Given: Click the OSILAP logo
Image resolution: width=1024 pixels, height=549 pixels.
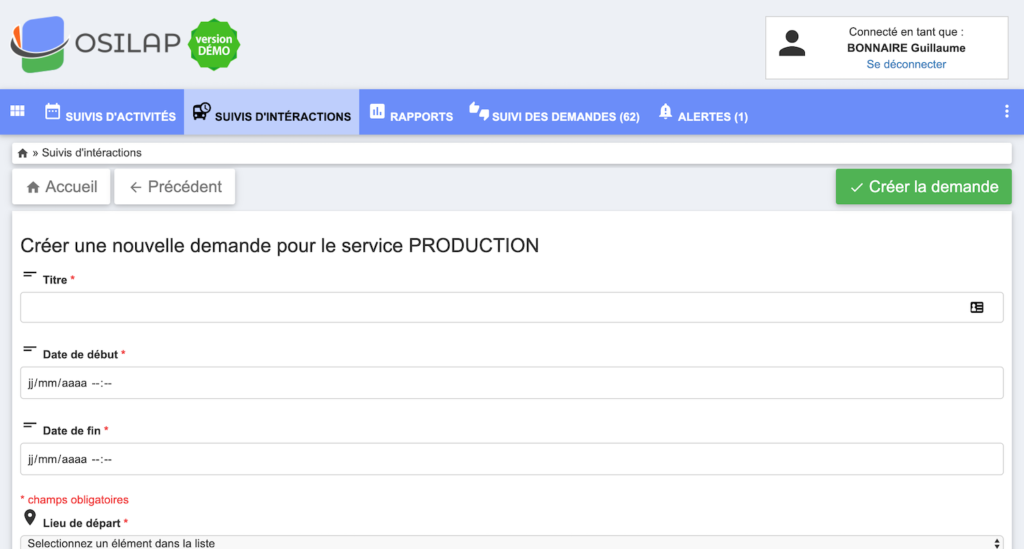Looking at the screenshot, I should tap(95, 44).
